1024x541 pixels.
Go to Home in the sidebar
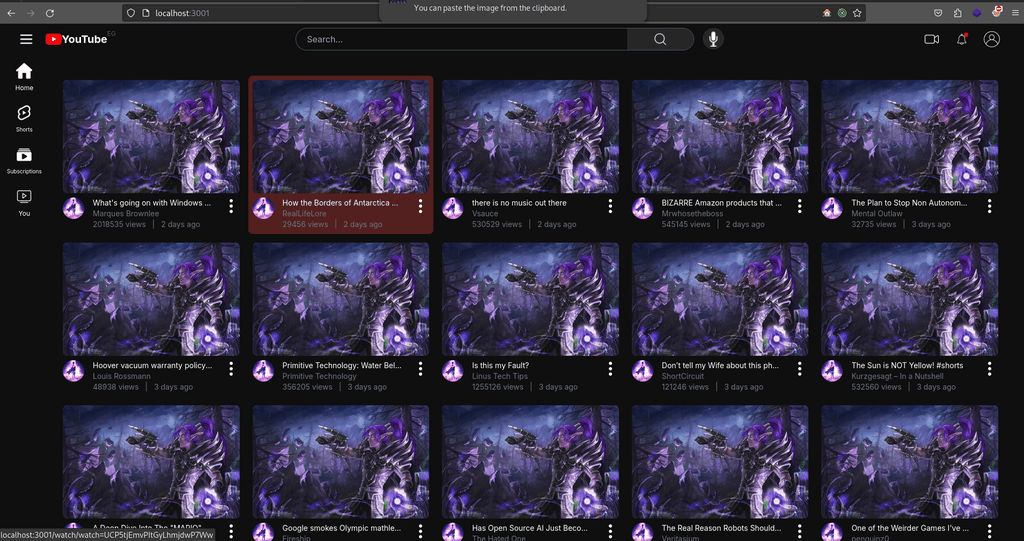click(x=24, y=76)
